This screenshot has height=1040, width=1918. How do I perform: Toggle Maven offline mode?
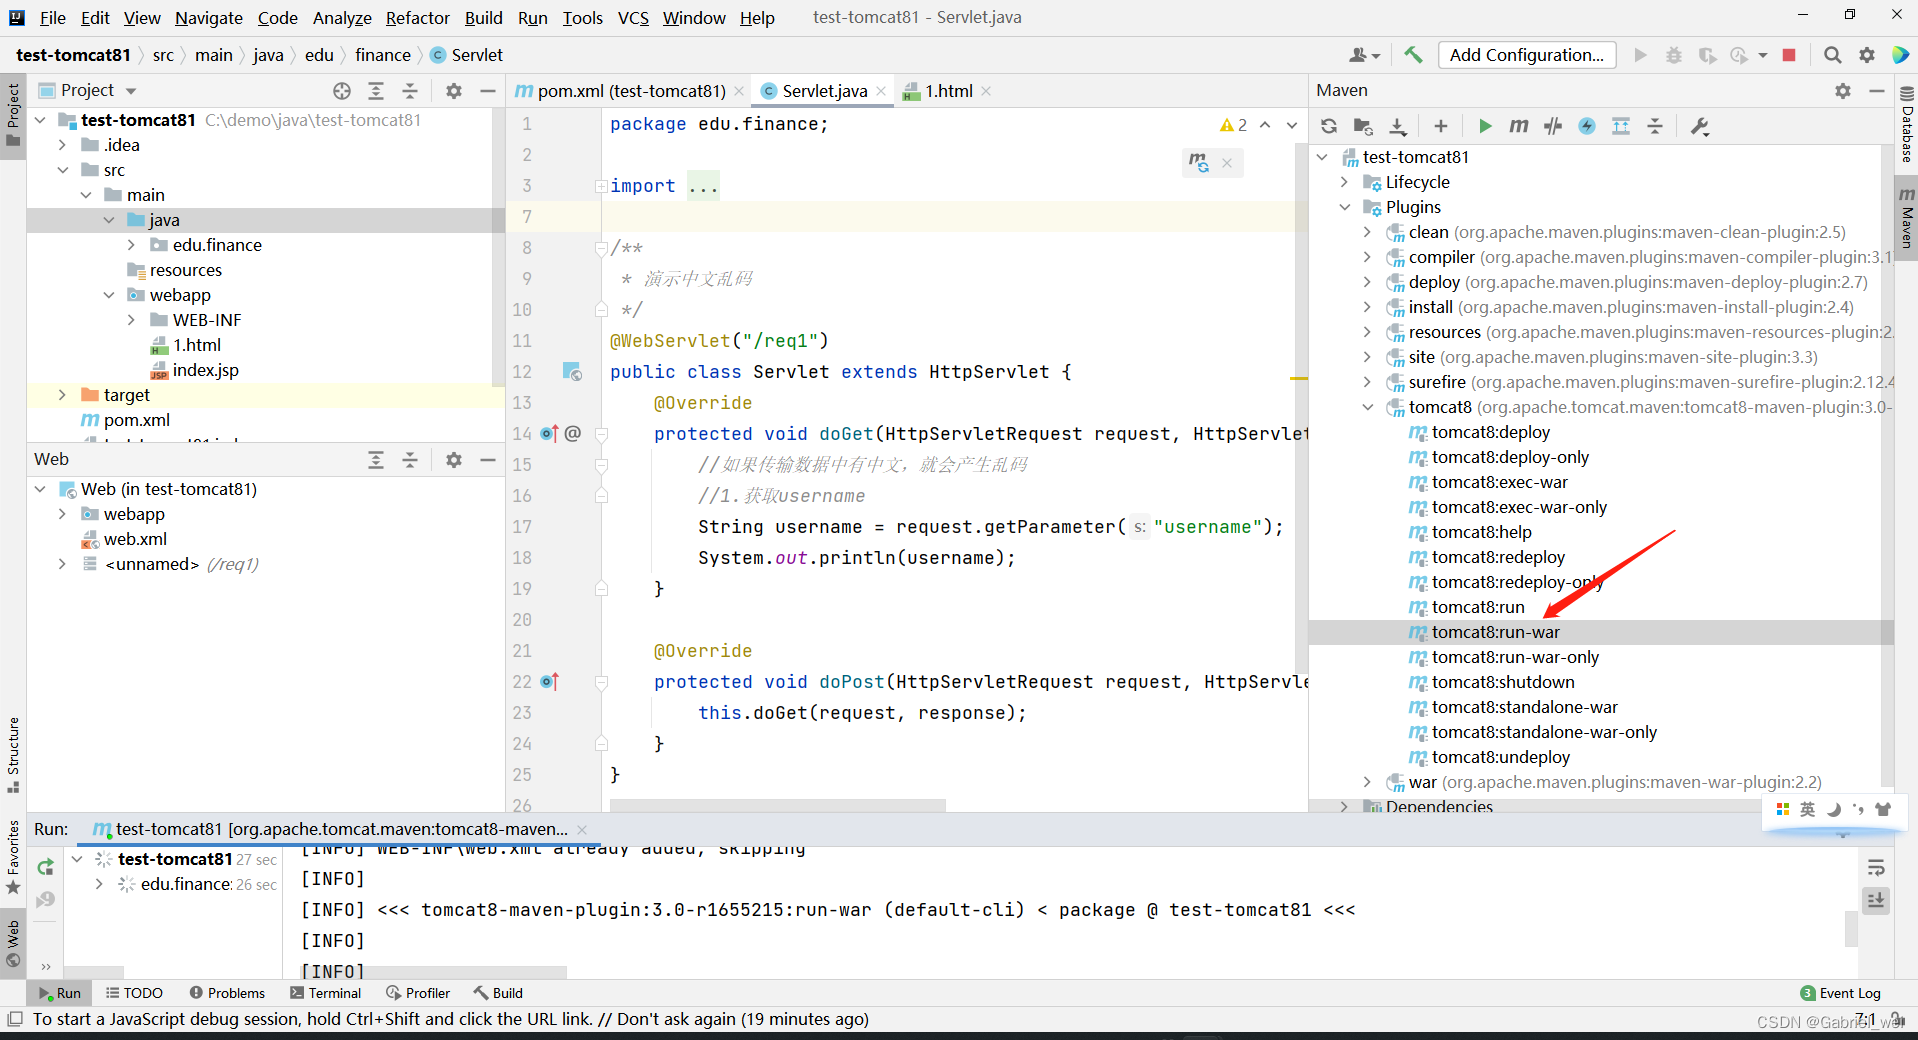pyautogui.click(x=1553, y=126)
